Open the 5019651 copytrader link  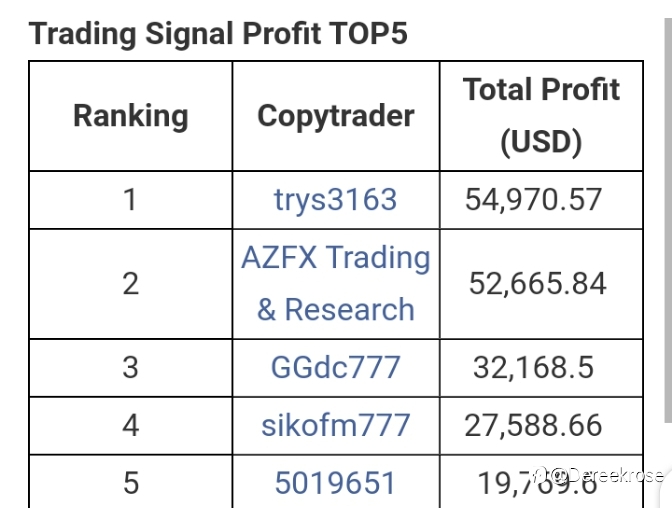[x=335, y=484]
